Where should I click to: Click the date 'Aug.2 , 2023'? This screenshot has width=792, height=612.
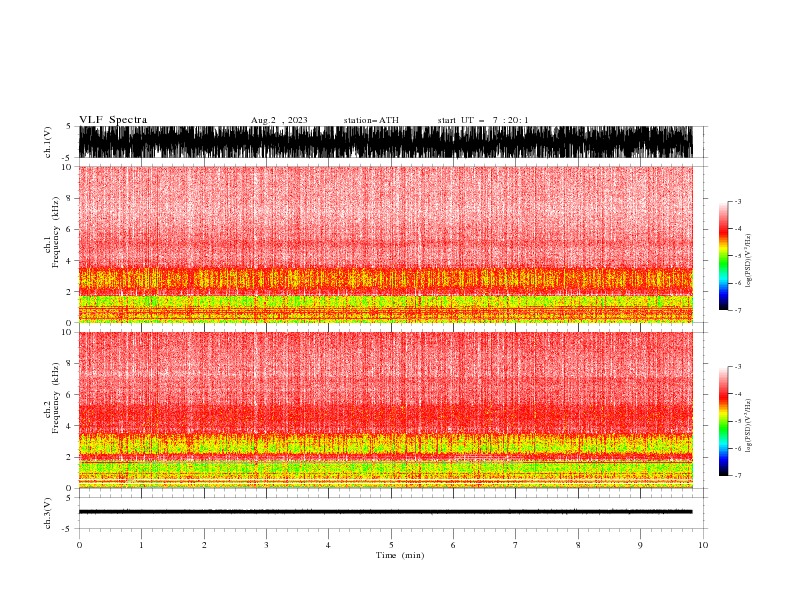[x=279, y=120]
